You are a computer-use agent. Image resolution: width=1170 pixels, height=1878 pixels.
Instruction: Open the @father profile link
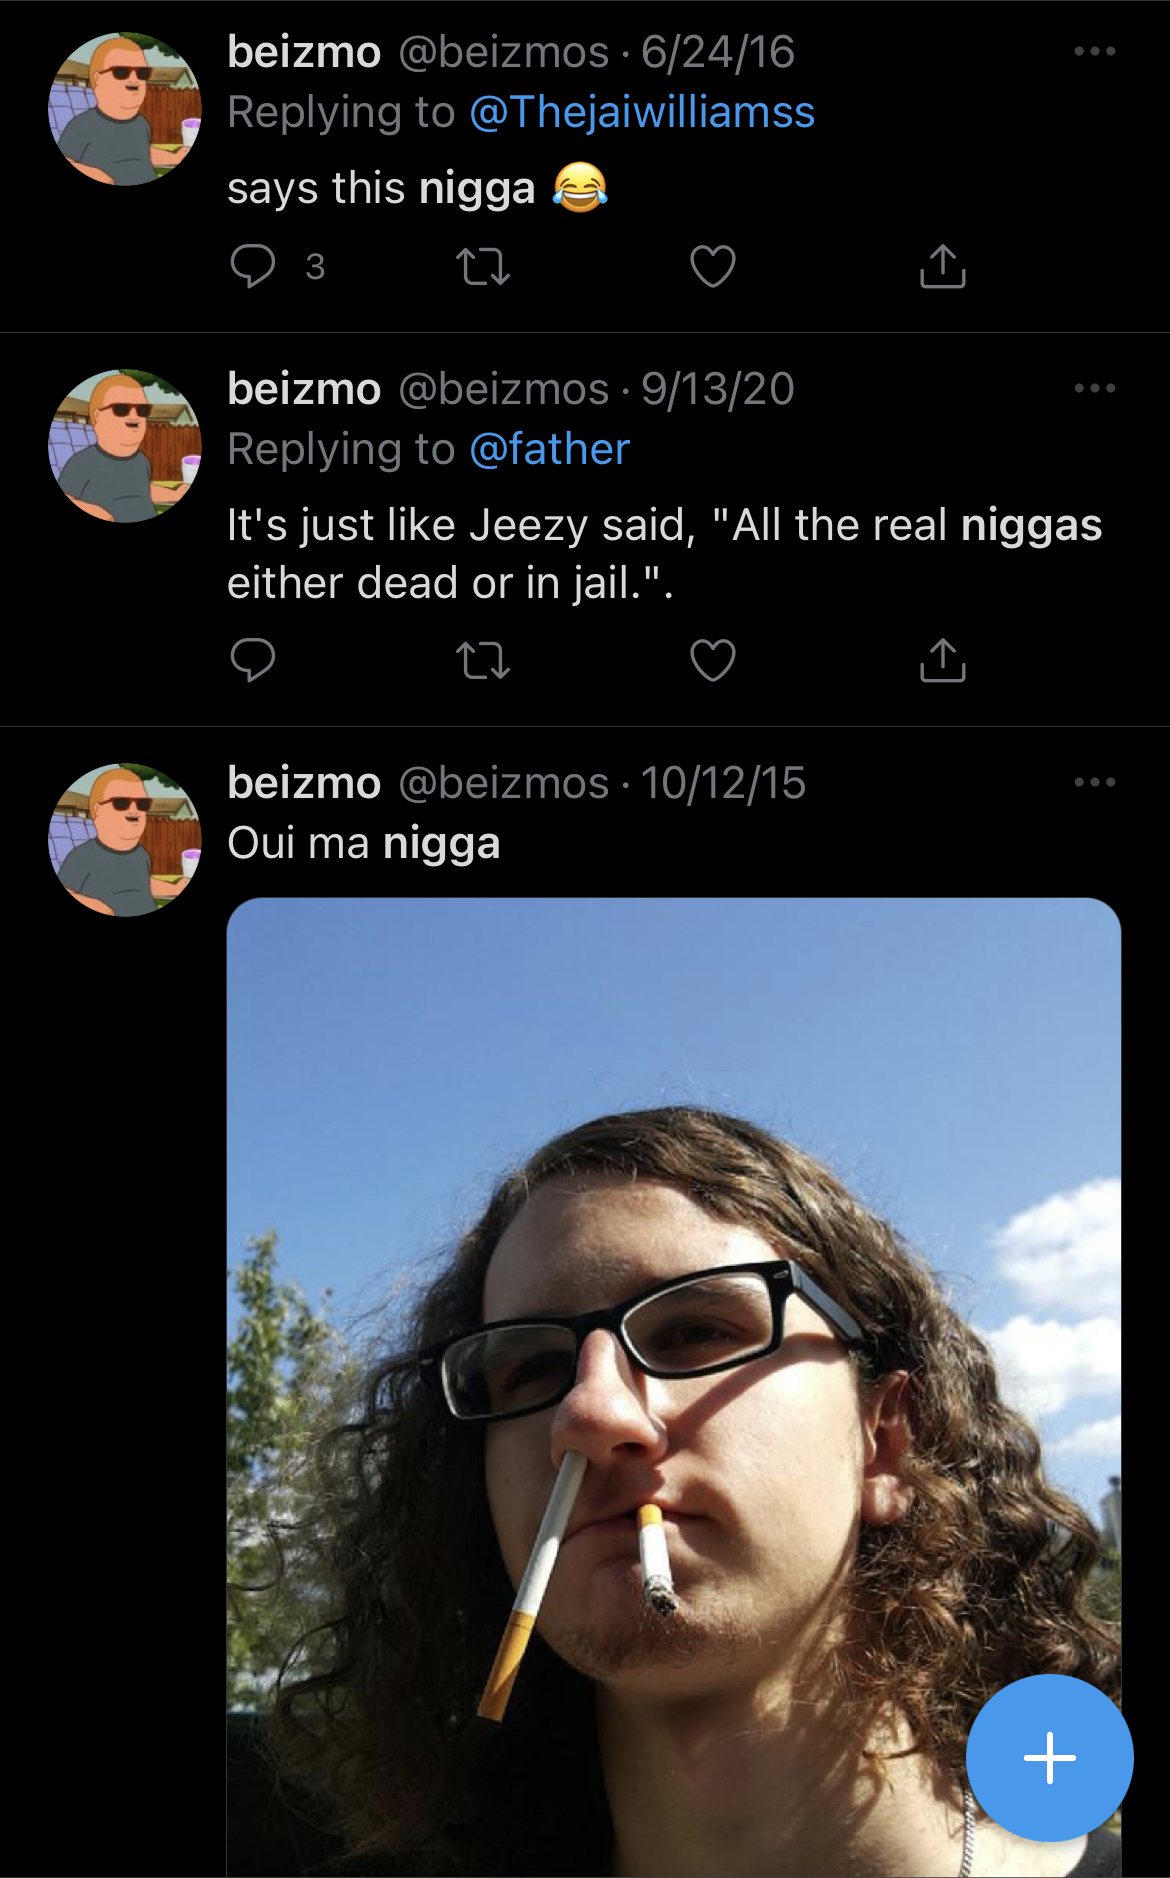549,449
